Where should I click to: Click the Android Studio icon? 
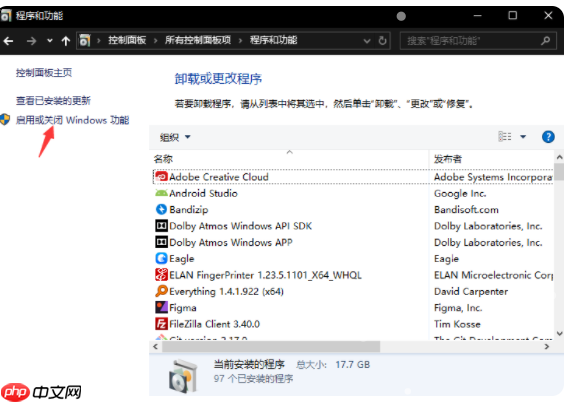(161, 193)
